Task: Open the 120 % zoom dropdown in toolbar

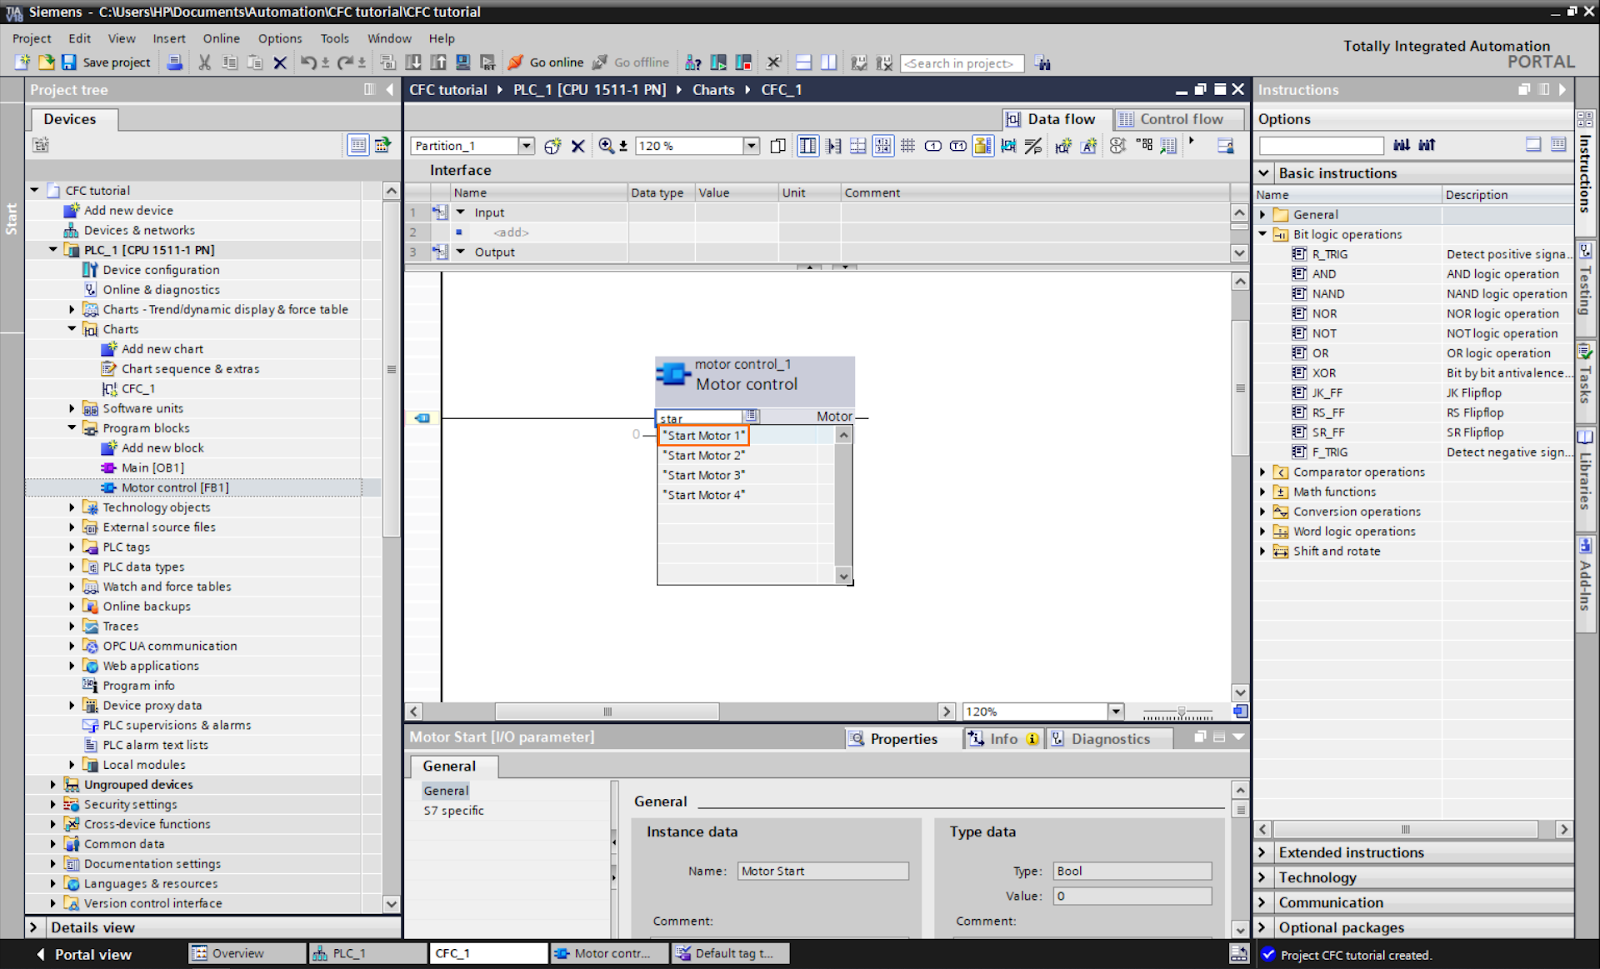Action: coord(751,146)
